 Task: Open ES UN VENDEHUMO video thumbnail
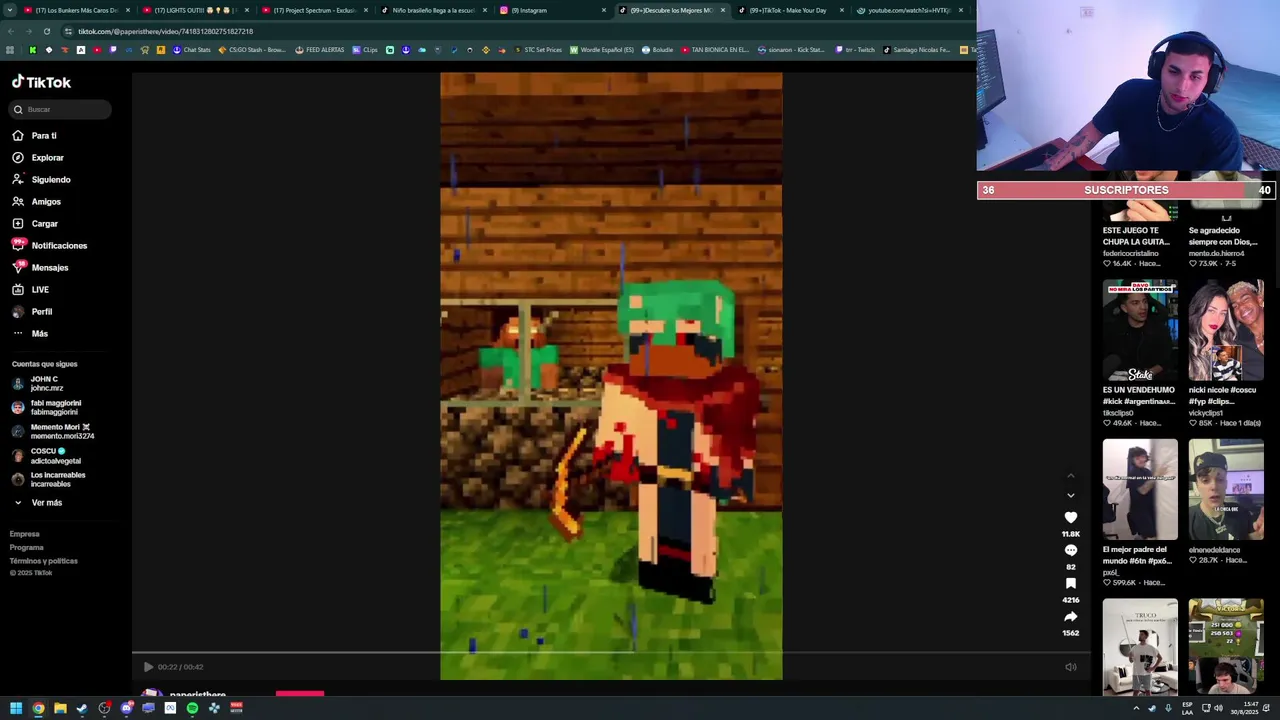[x=1140, y=330]
